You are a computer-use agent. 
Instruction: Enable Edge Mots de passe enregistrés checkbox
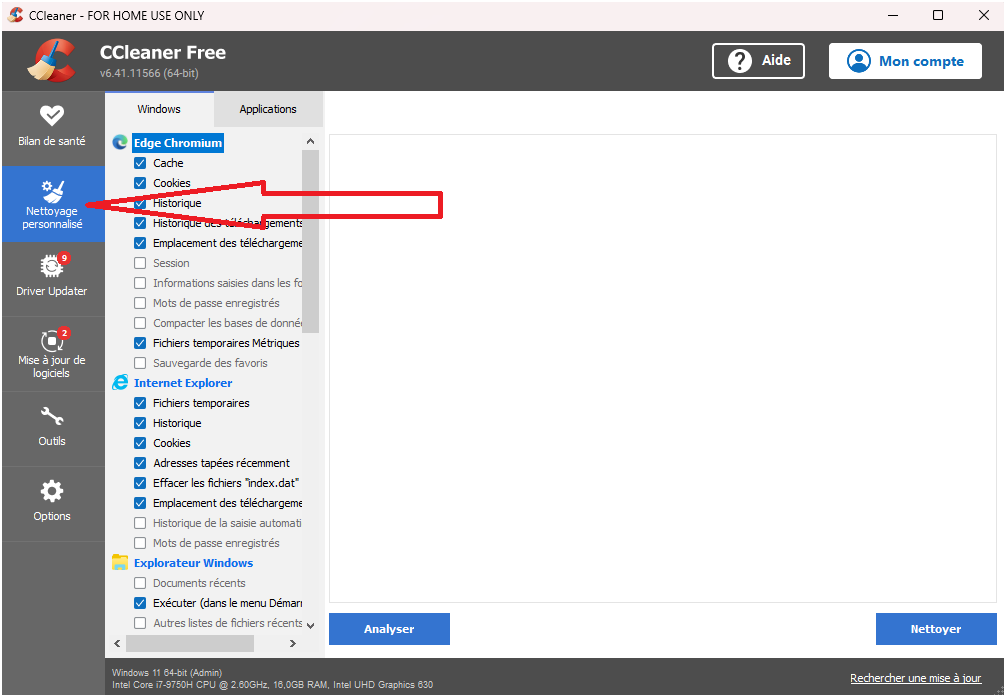[x=140, y=303]
